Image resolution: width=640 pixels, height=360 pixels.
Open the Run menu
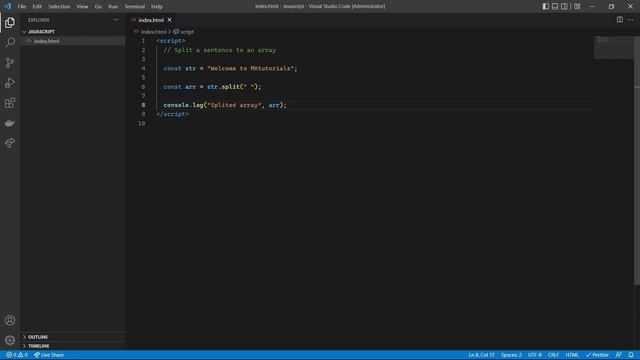(113, 7)
